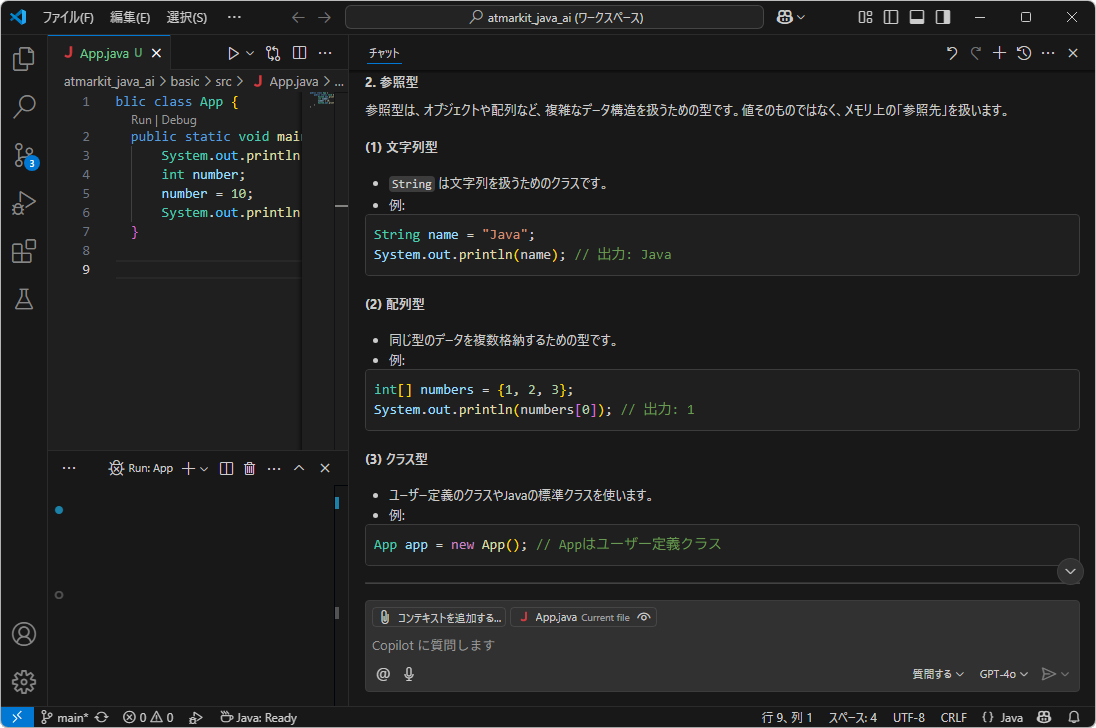The image size is (1096, 728).
Task: Start voice input with the microphone icon
Action: click(x=409, y=674)
